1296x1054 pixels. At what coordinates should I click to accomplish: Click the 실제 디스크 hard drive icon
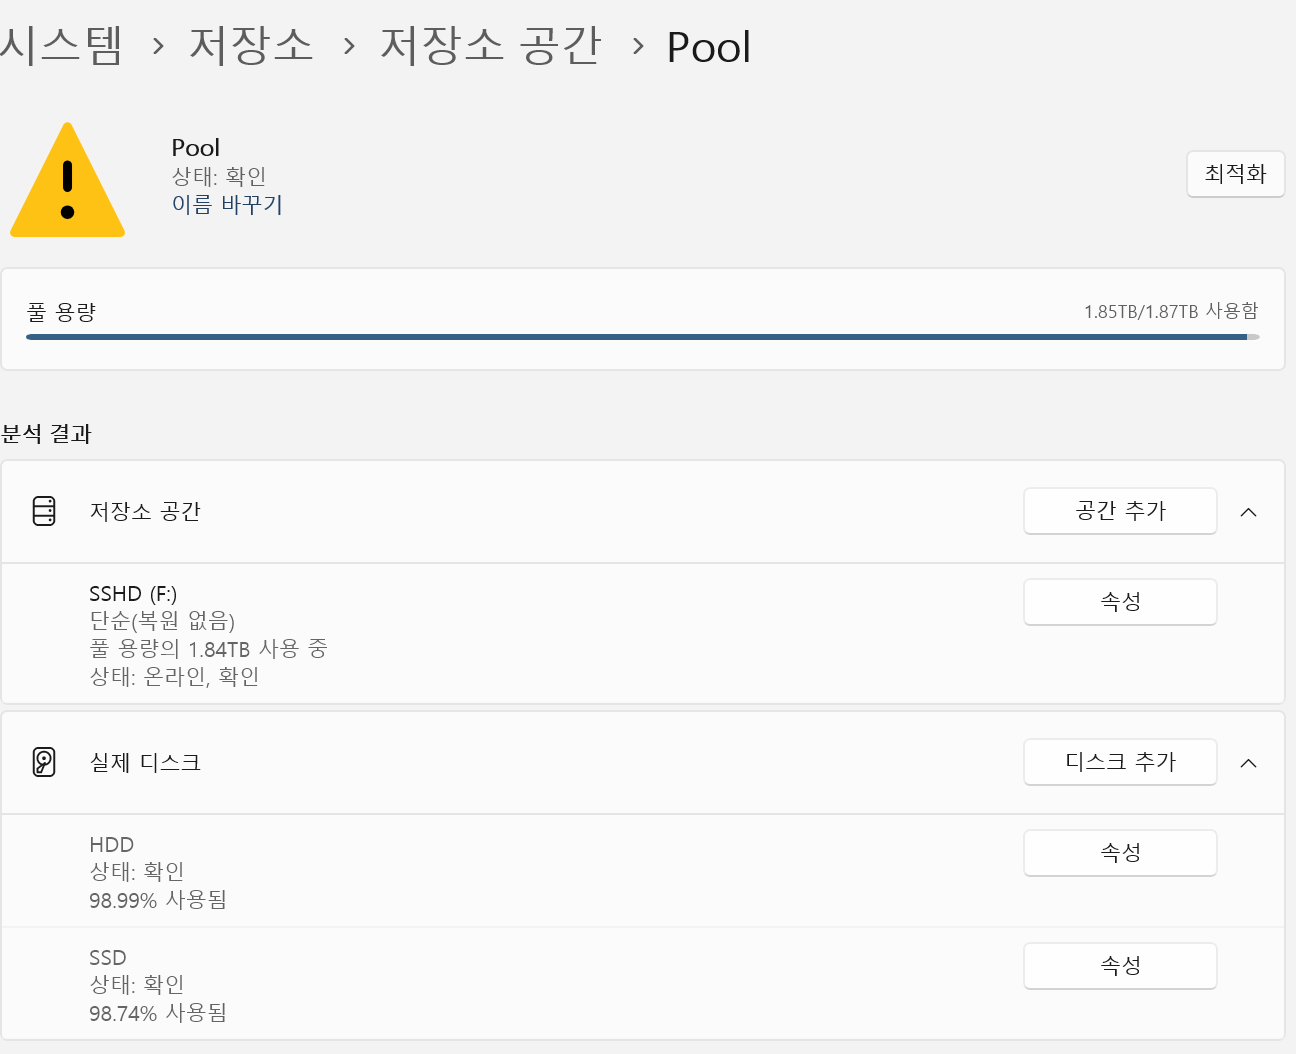(44, 762)
